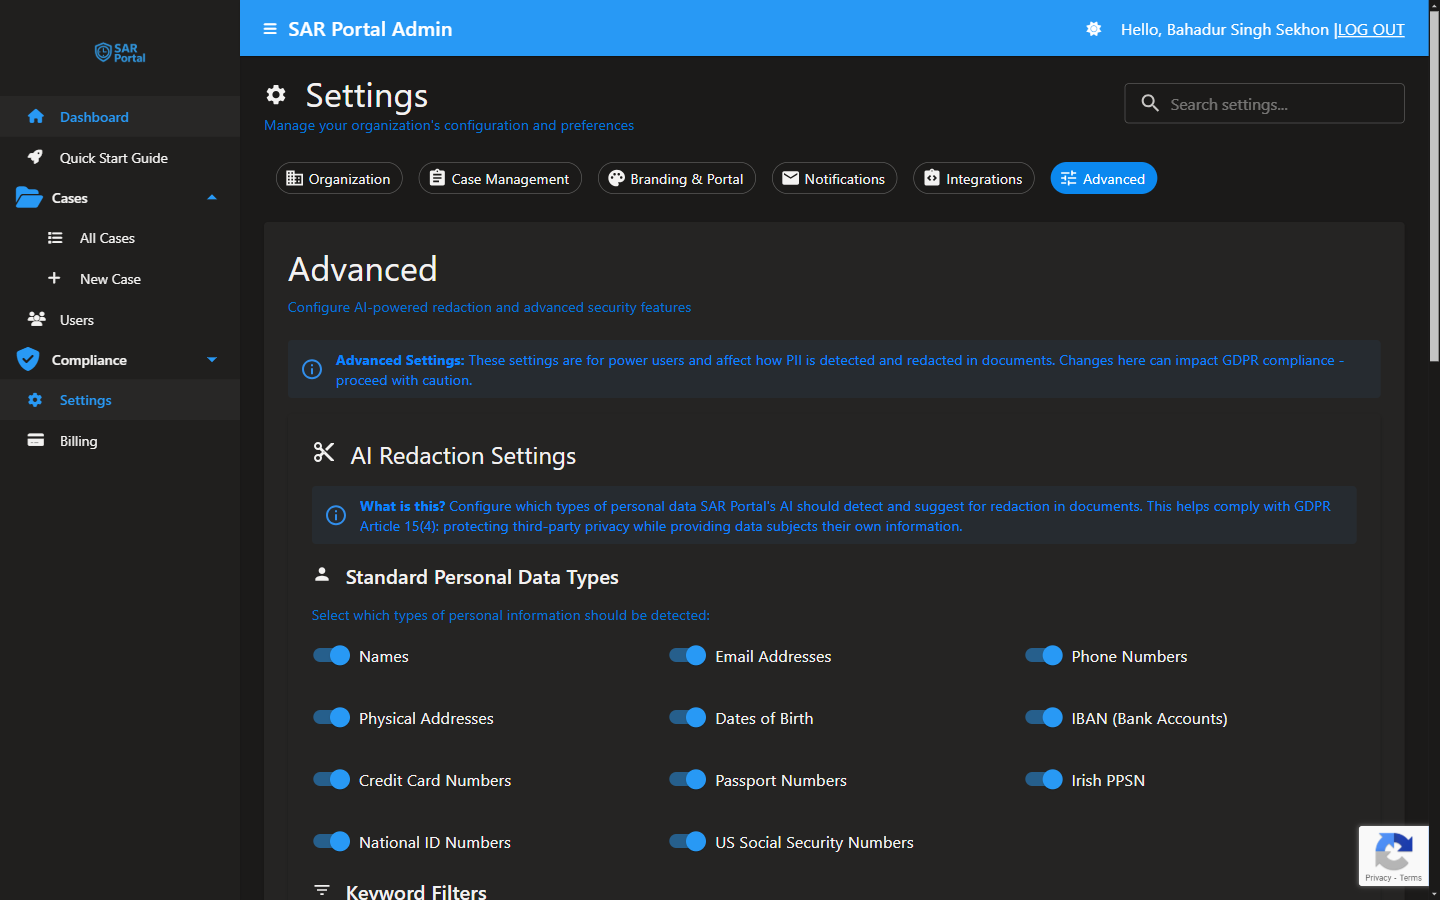
Task: Switch to the Notifications settings tab
Action: (834, 178)
